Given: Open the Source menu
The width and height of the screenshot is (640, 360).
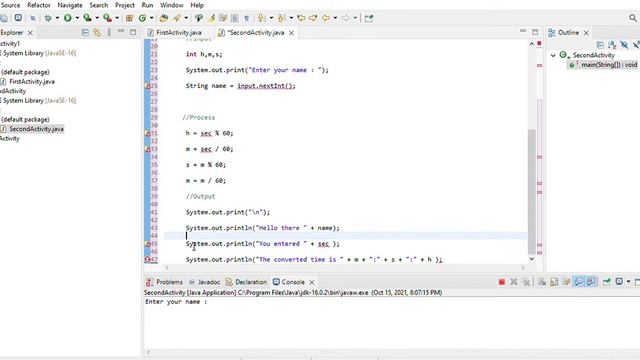Looking at the screenshot, I should pos(10,5).
